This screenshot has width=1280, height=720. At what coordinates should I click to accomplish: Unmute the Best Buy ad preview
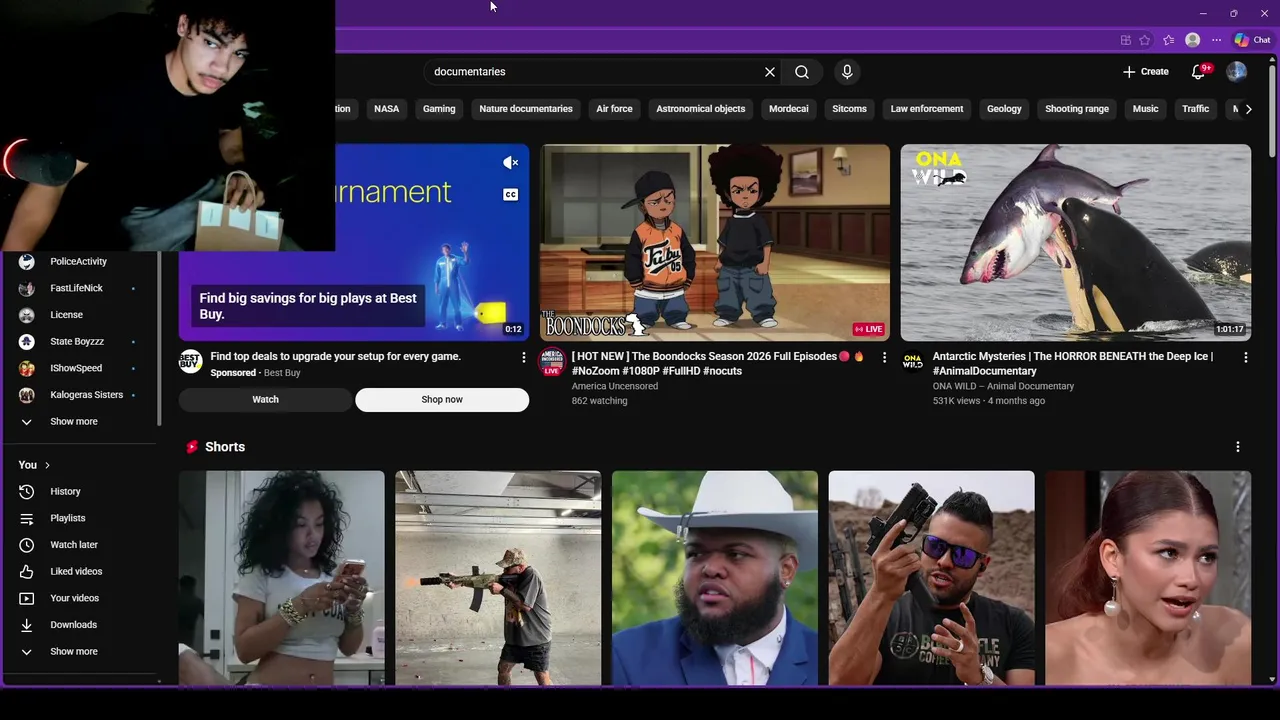click(x=510, y=163)
